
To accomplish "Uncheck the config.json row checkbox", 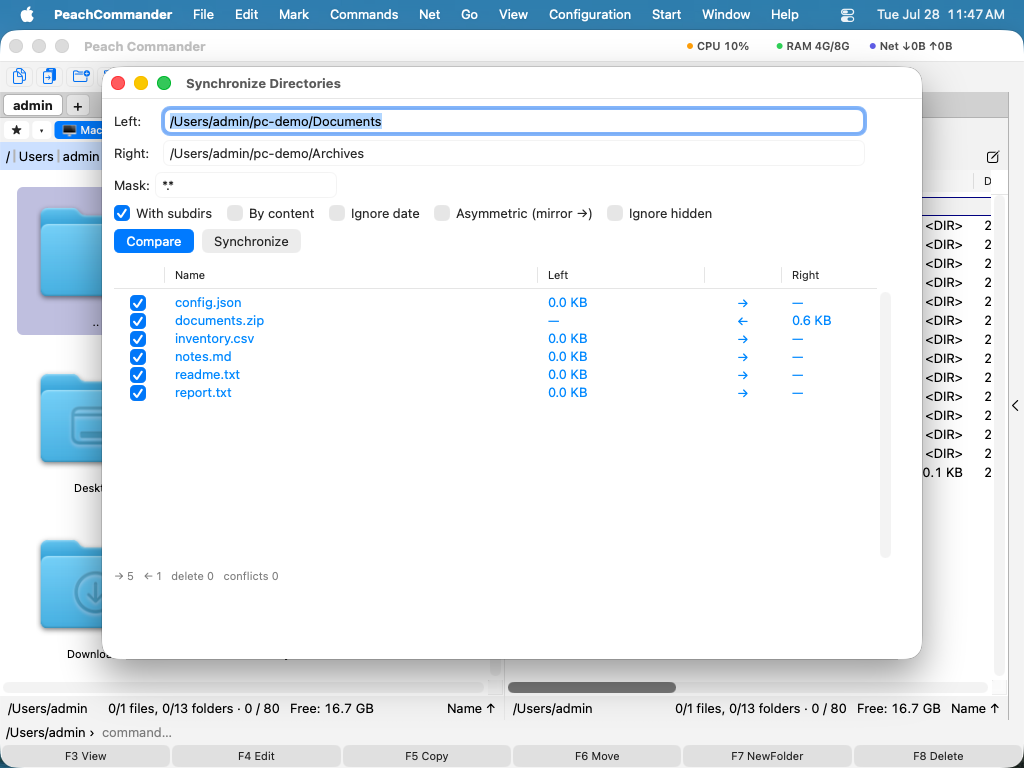I will point(138,303).
